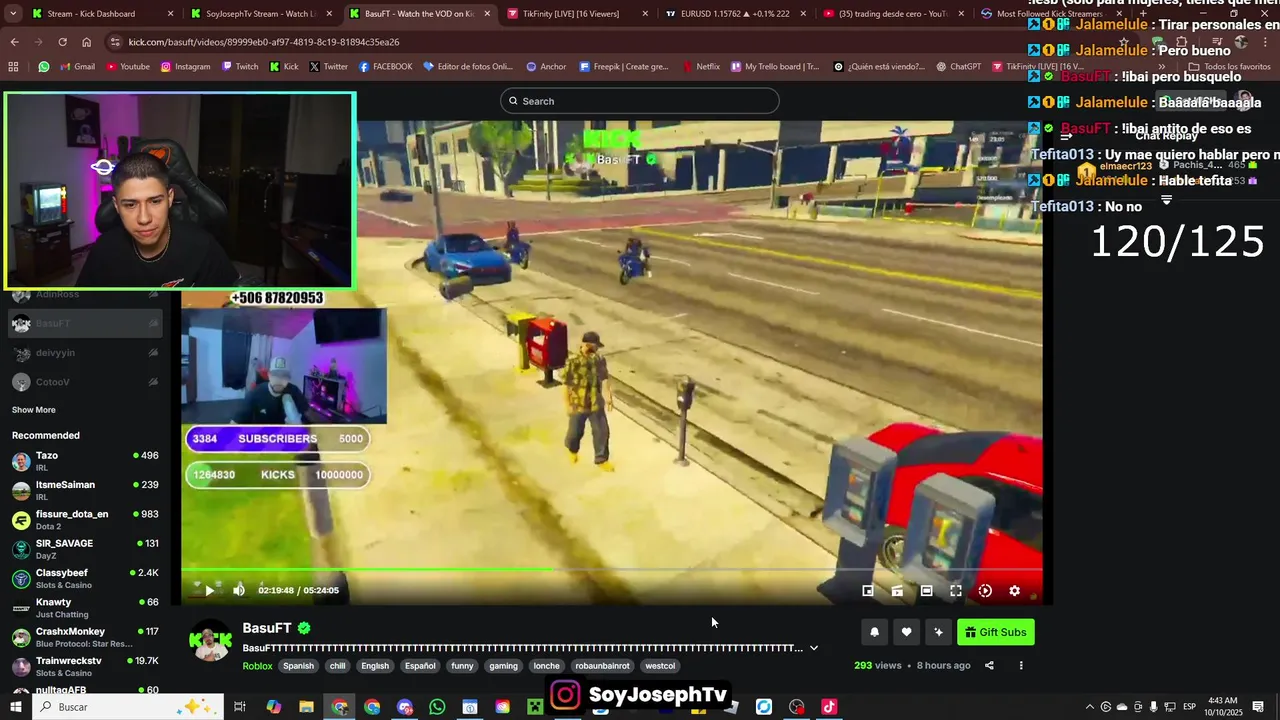Switch to Stream - Kick Dashboard tab

coord(103,14)
